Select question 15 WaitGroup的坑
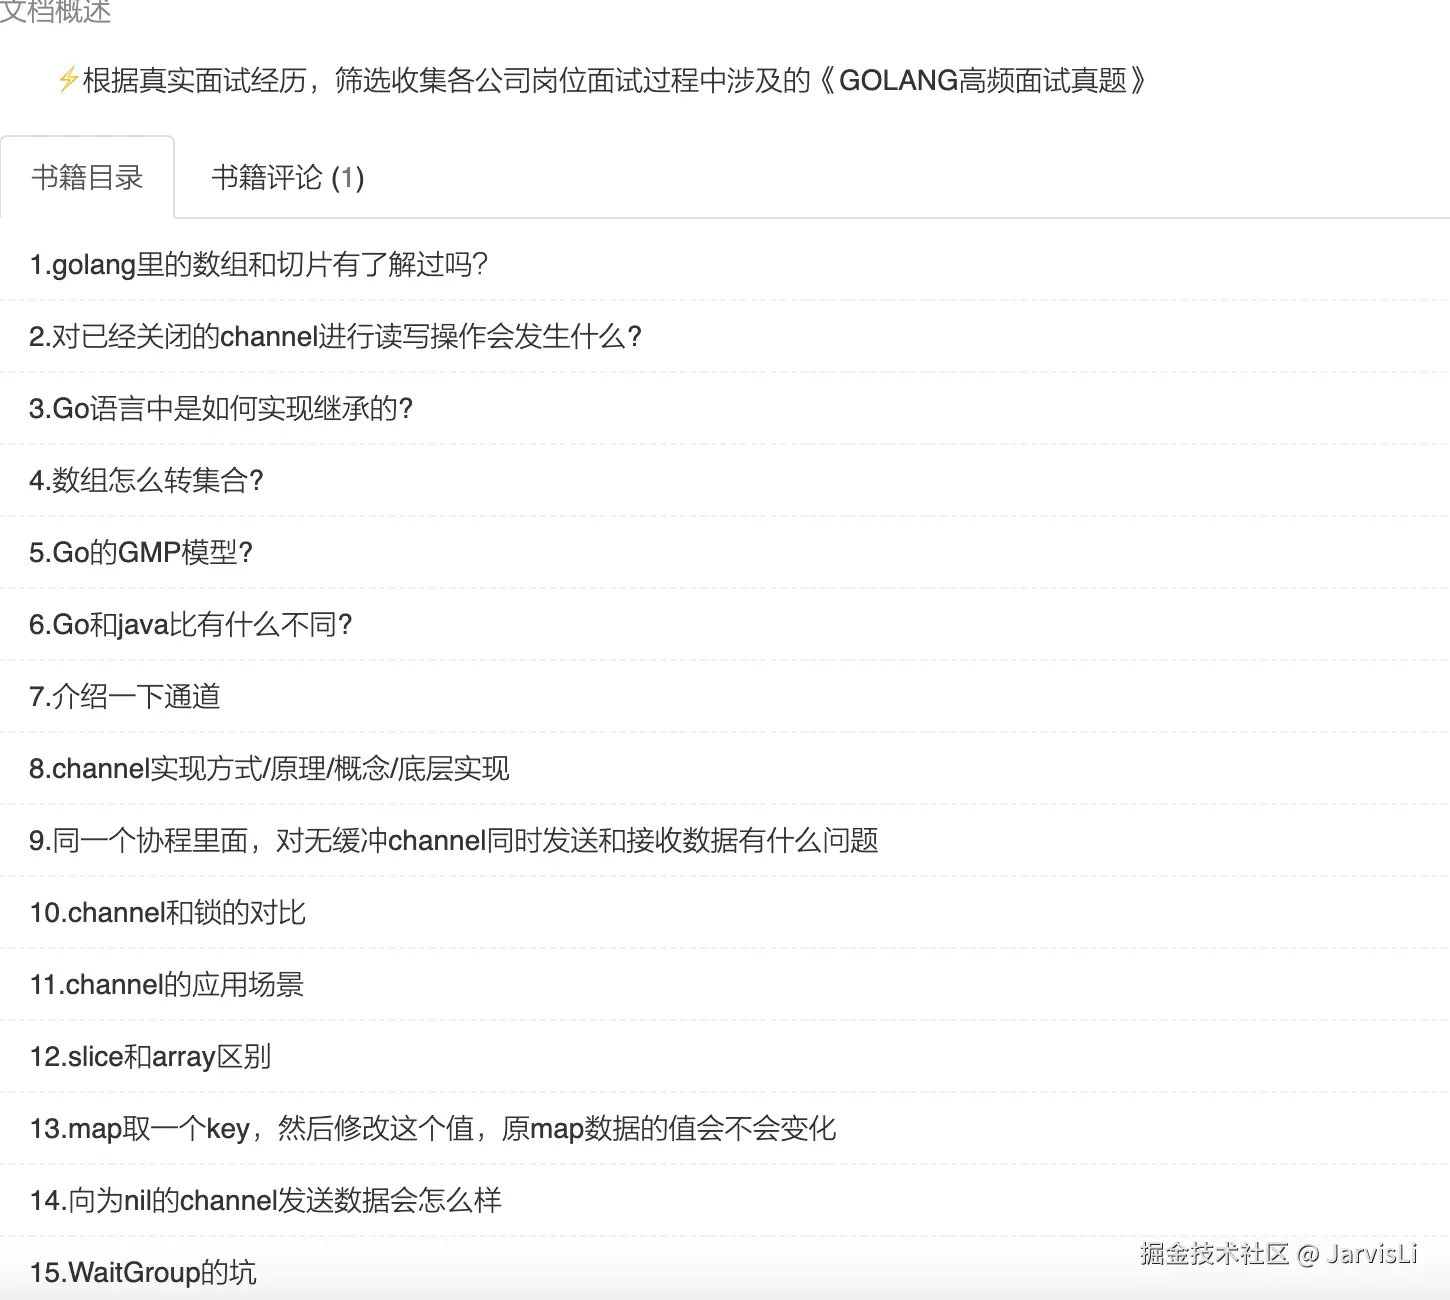This screenshot has height=1300, width=1450. click(142, 1272)
